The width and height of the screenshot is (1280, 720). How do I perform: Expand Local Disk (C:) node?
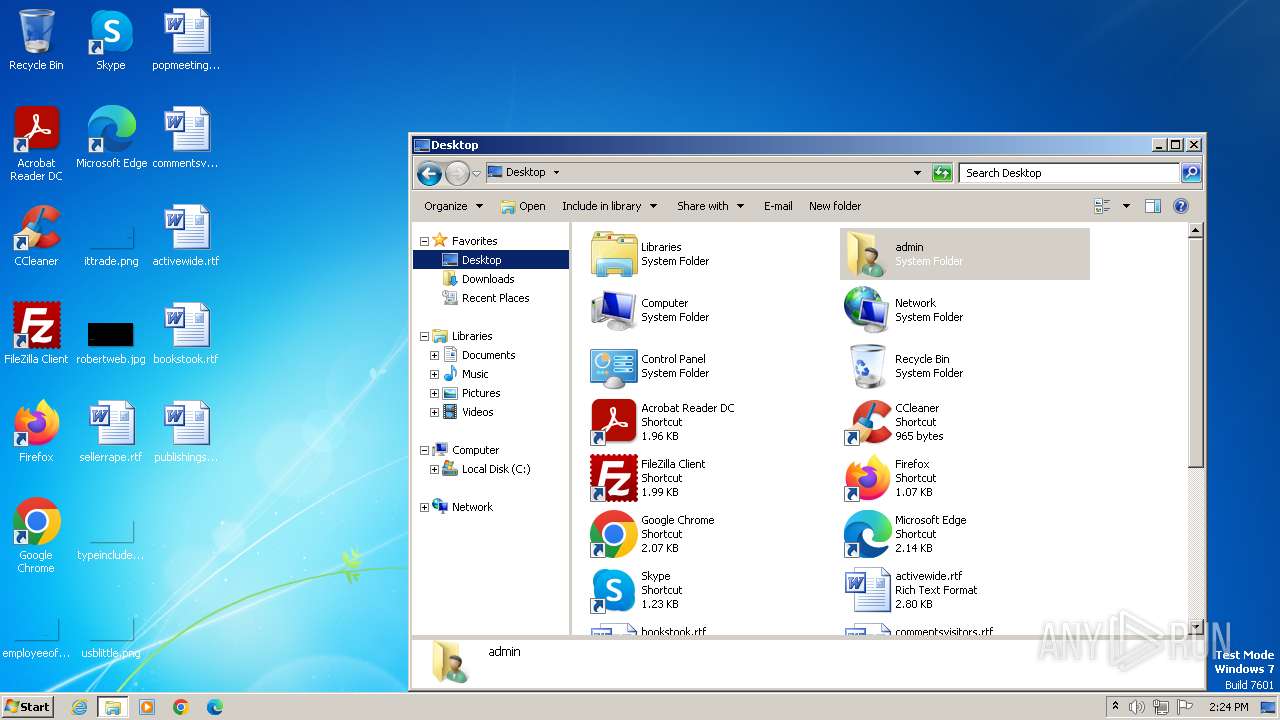click(x=435, y=469)
